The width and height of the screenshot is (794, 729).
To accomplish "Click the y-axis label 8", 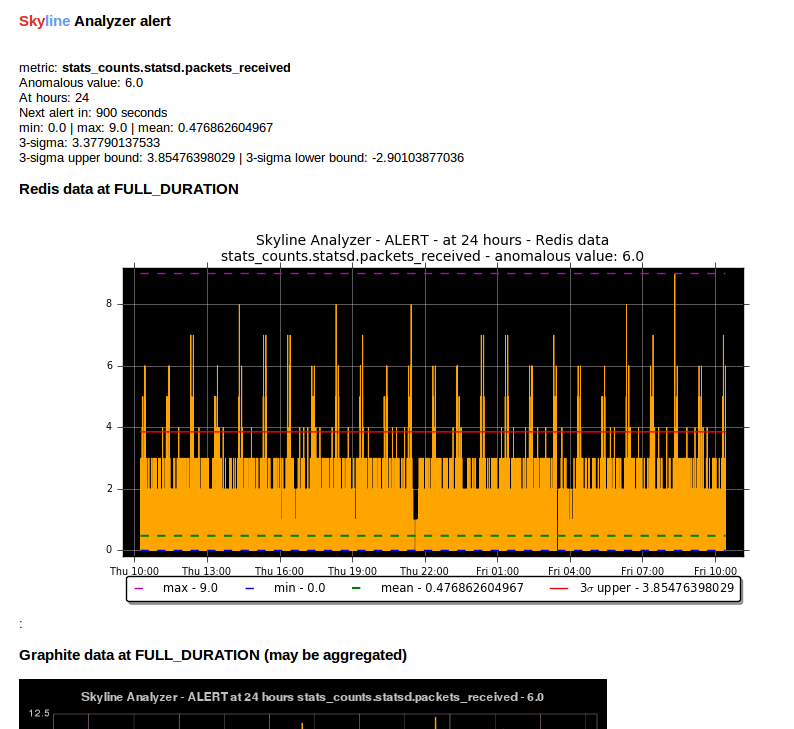I will tap(109, 304).
